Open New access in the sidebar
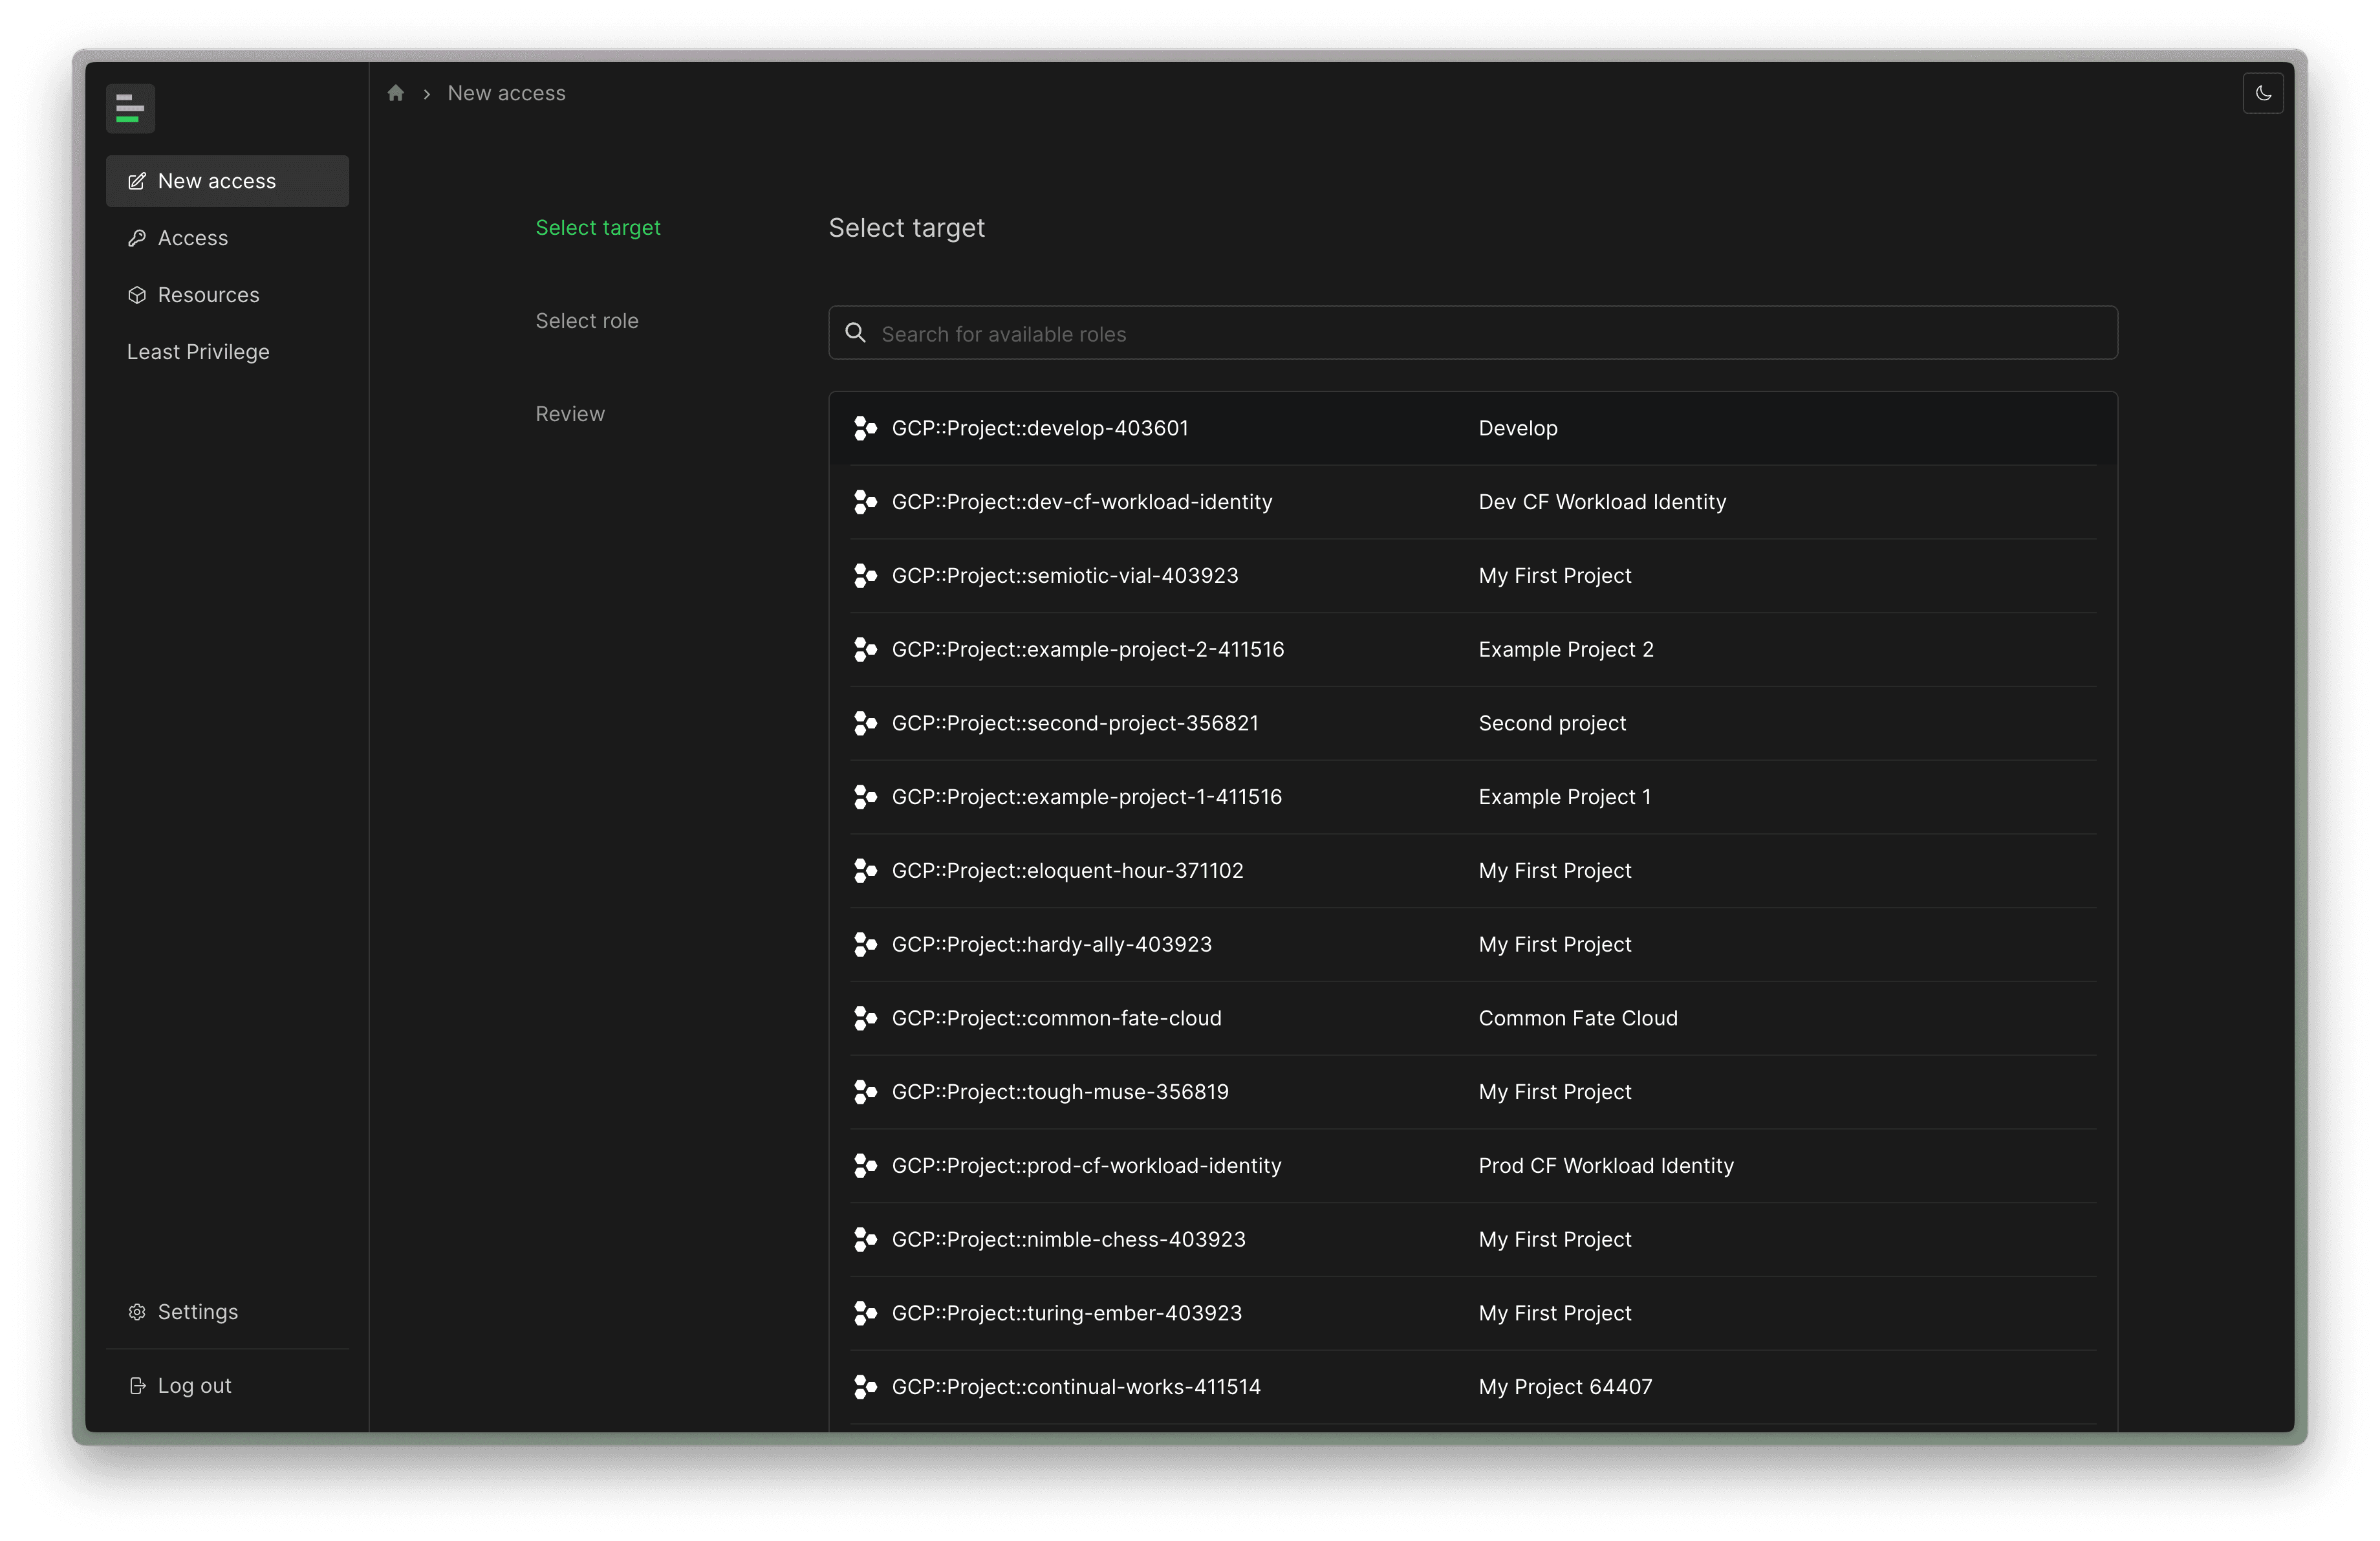Viewport: 2380px width, 1541px height. click(227, 181)
